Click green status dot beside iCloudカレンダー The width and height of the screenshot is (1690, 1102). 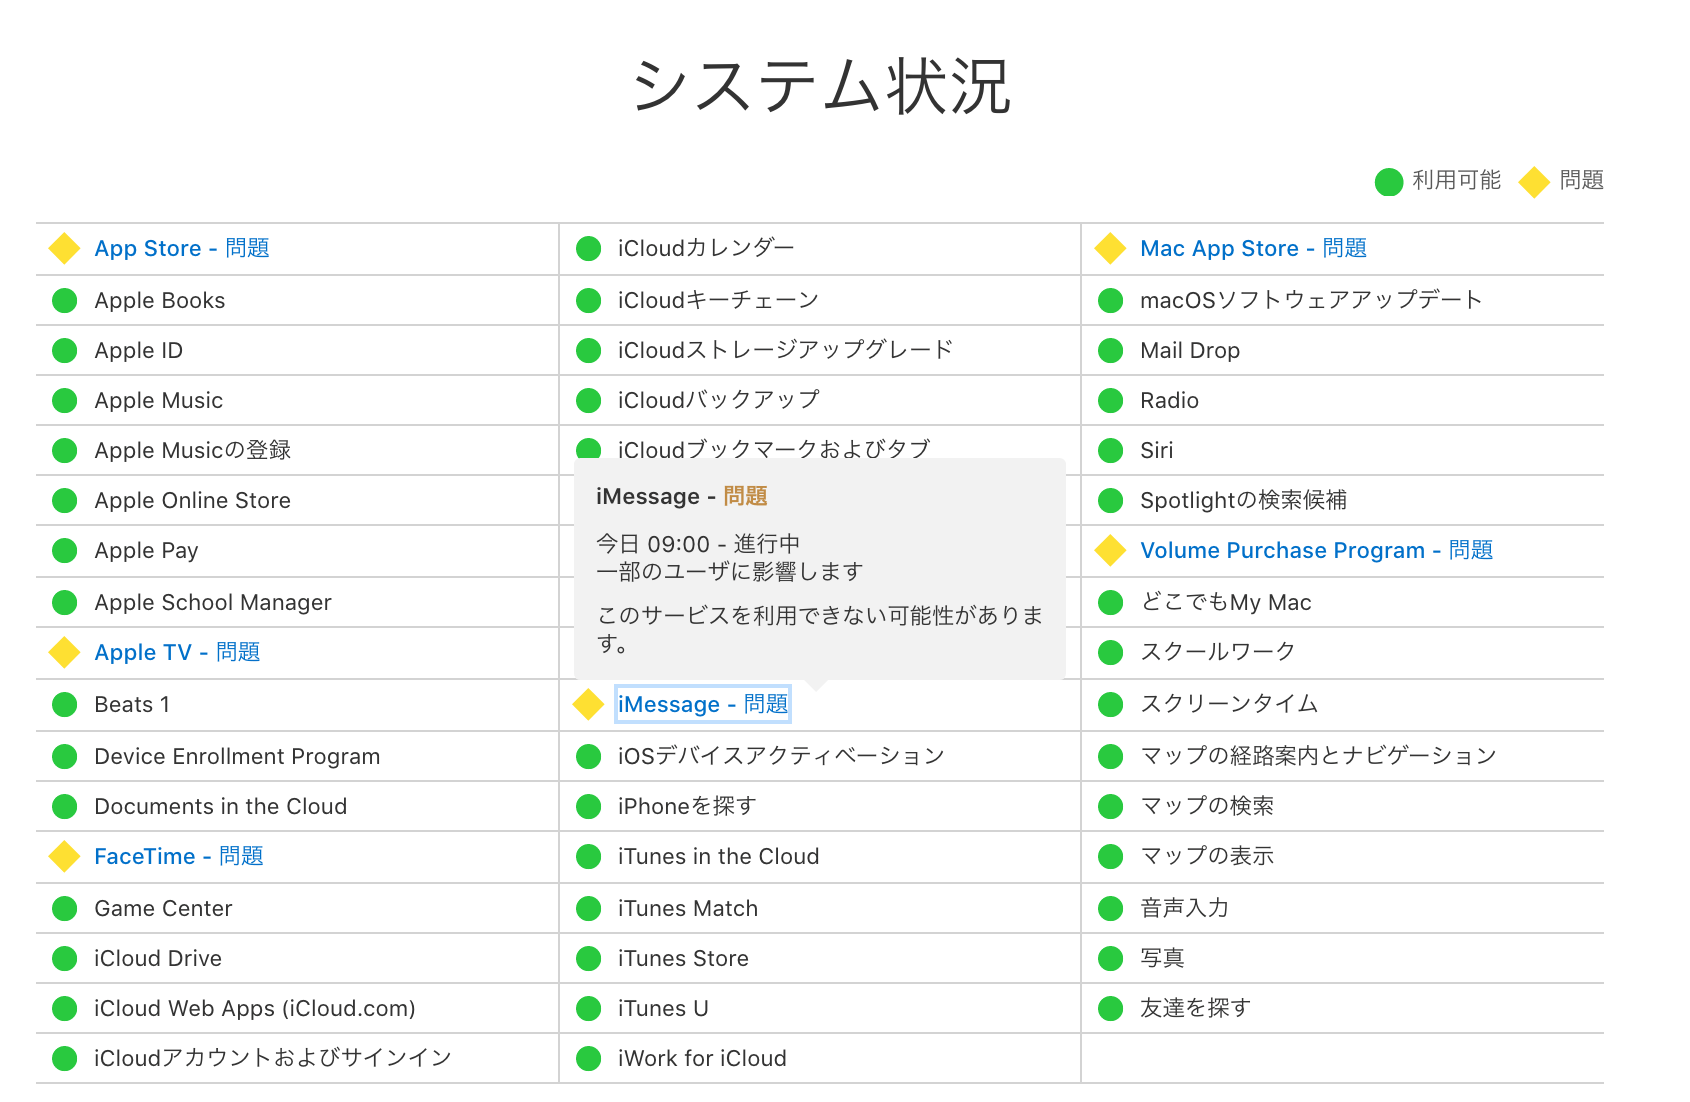[x=589, y=248]
